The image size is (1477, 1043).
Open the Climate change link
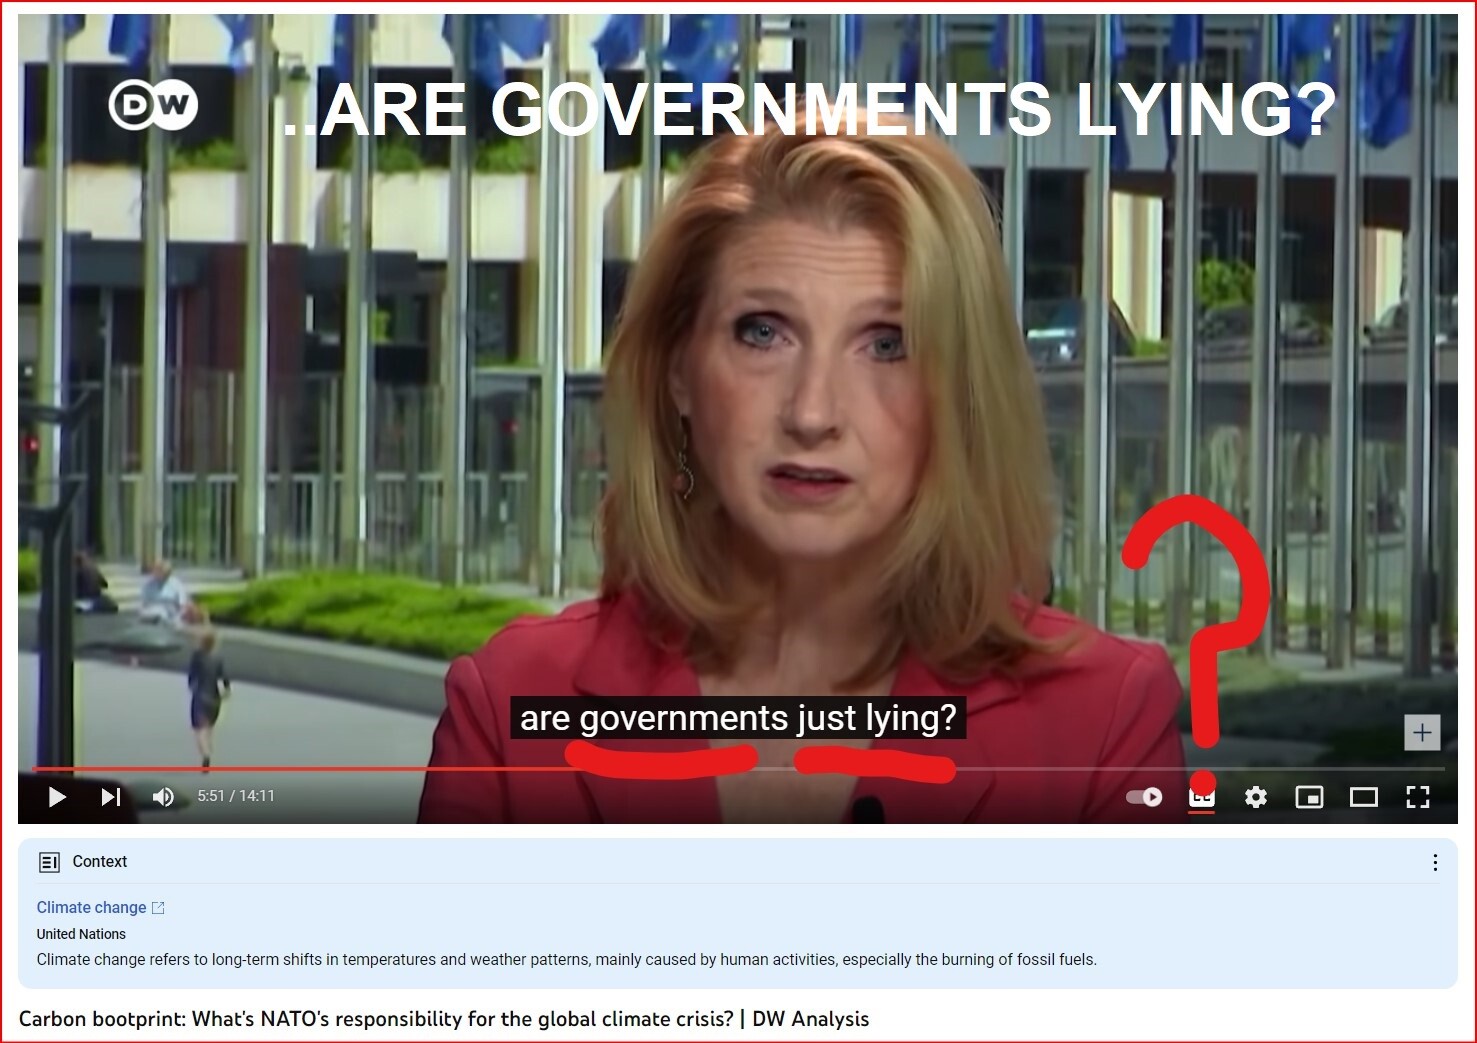point(91,908)
